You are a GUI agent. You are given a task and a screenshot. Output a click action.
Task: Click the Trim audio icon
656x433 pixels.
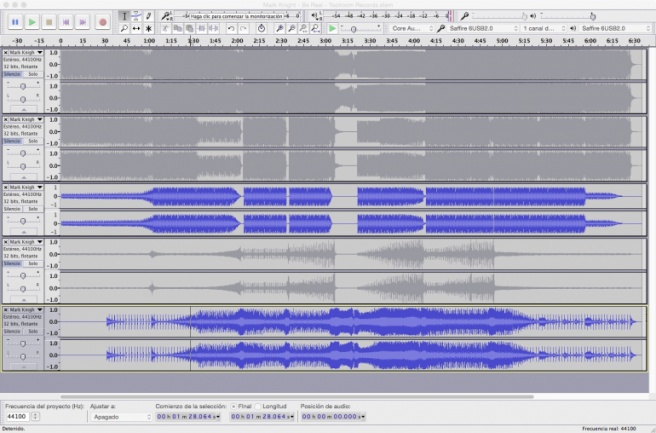coord(202,28)
